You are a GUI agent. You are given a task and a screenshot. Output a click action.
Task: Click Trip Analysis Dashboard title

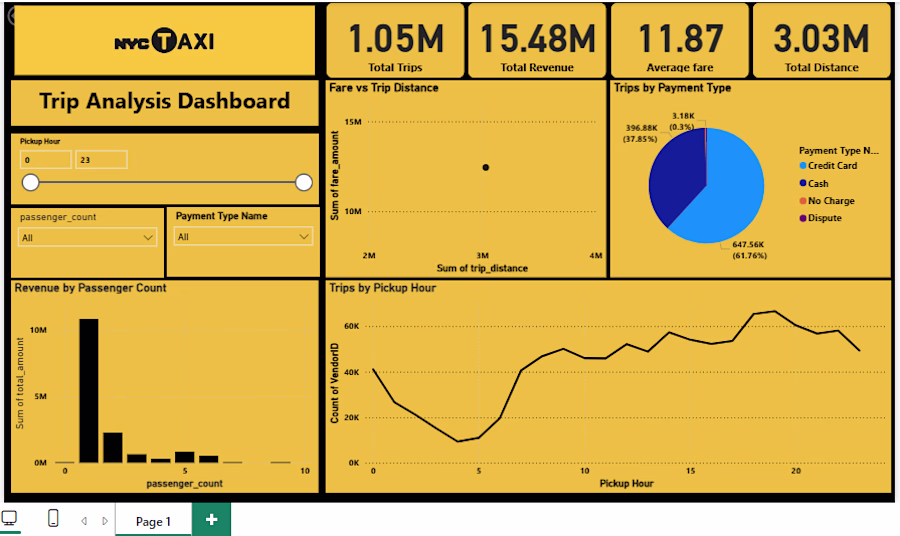tap(165, 101)
